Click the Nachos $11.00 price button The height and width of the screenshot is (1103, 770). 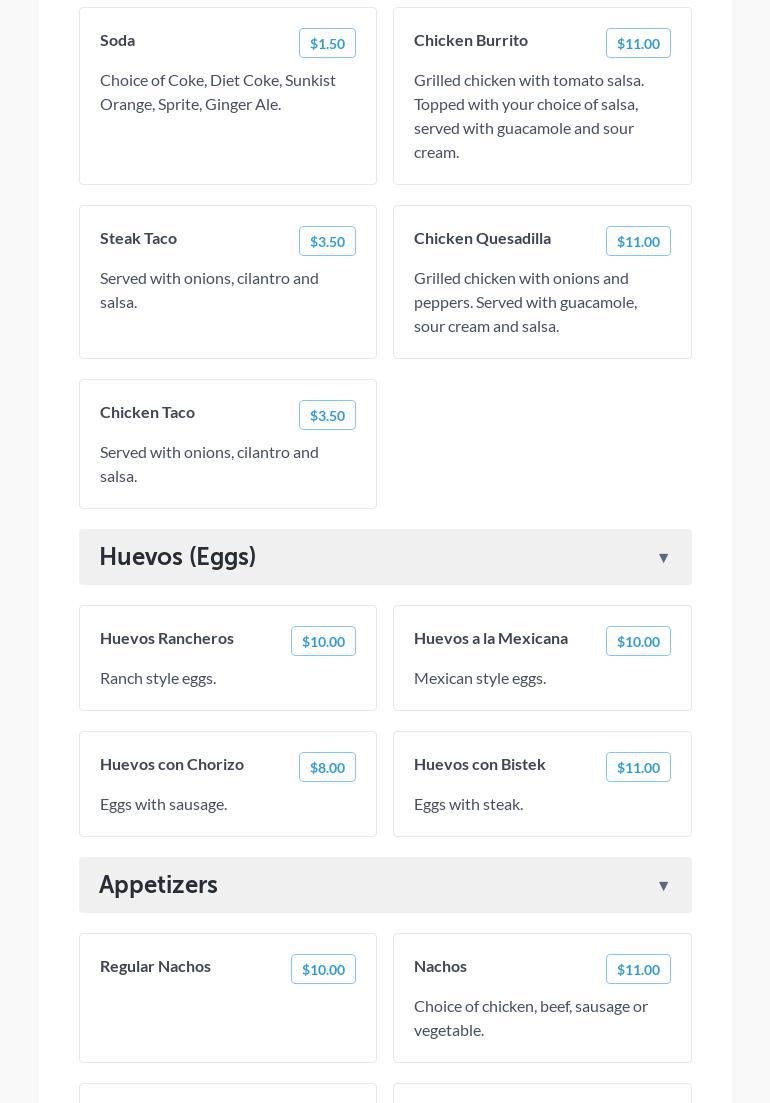[638, 969]
